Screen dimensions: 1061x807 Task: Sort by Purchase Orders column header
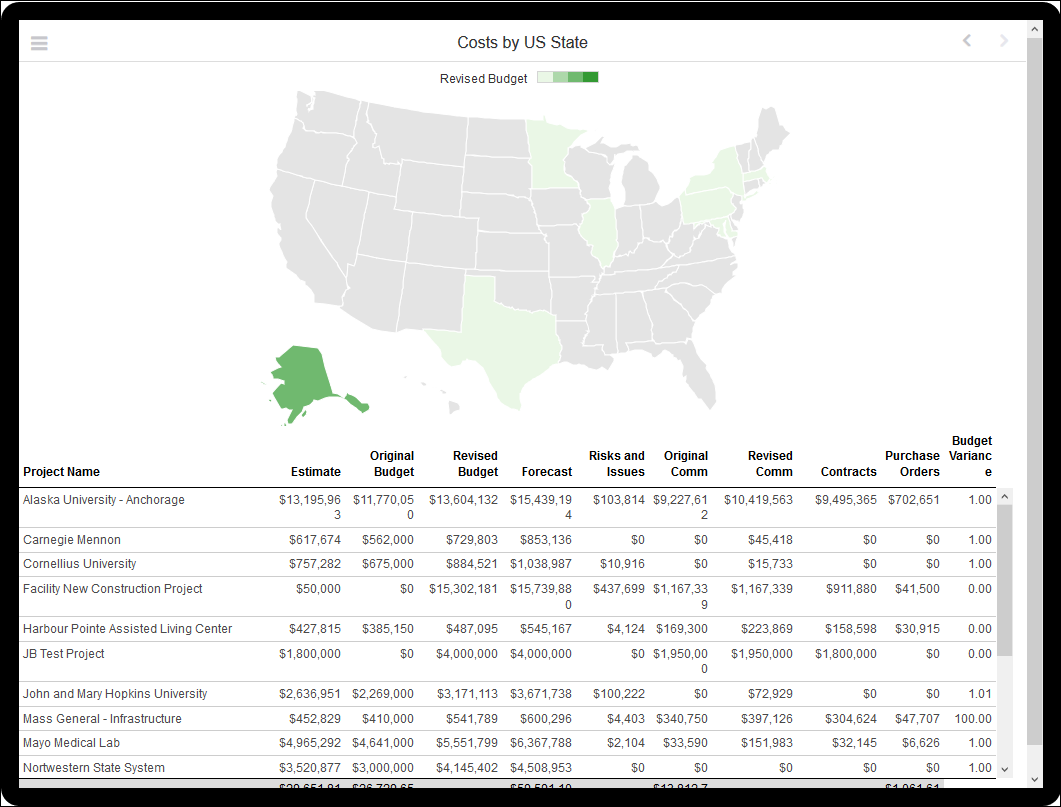[x=912, y=463]
